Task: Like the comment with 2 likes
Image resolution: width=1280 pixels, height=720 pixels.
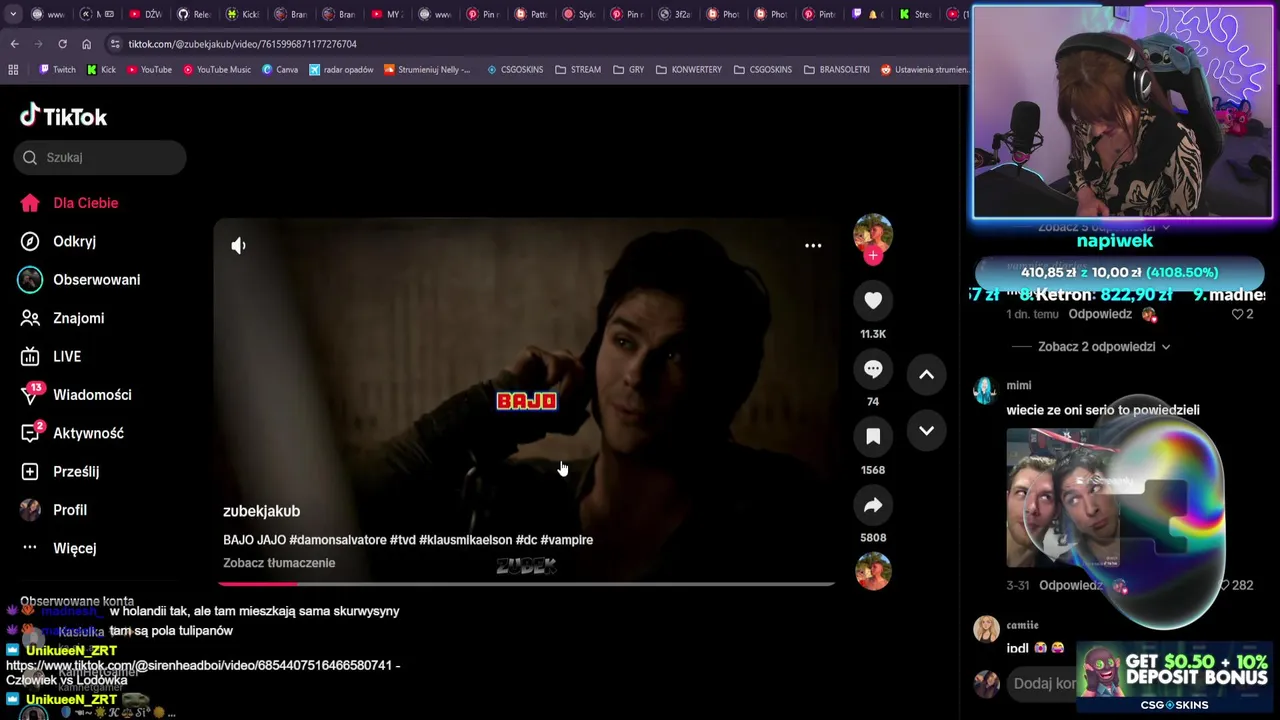Action: 1237,314
